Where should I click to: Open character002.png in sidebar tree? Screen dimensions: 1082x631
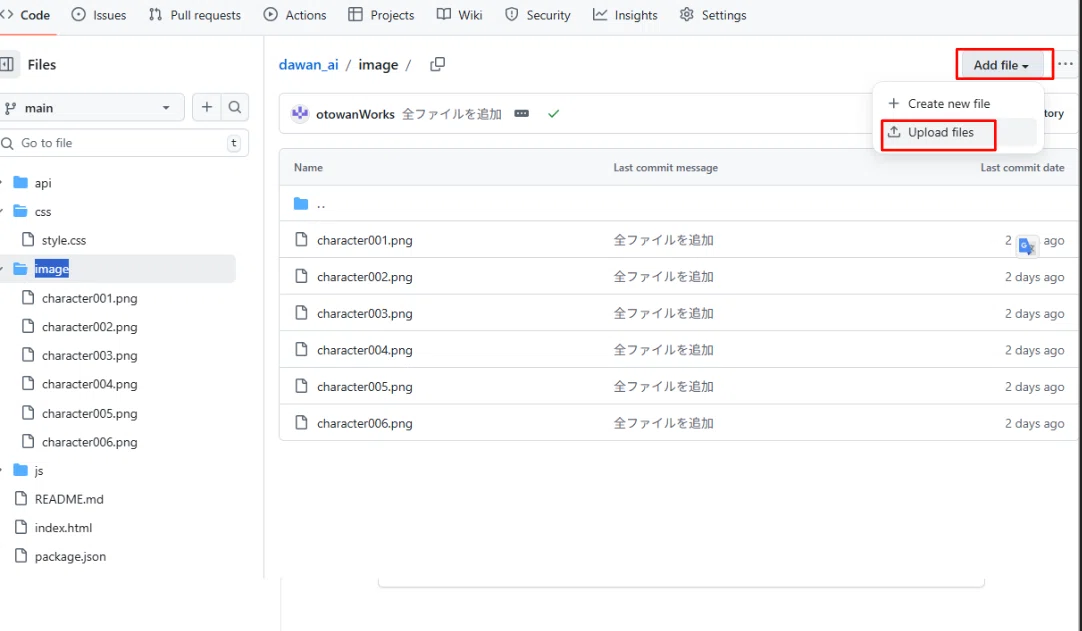pos(89,327)
